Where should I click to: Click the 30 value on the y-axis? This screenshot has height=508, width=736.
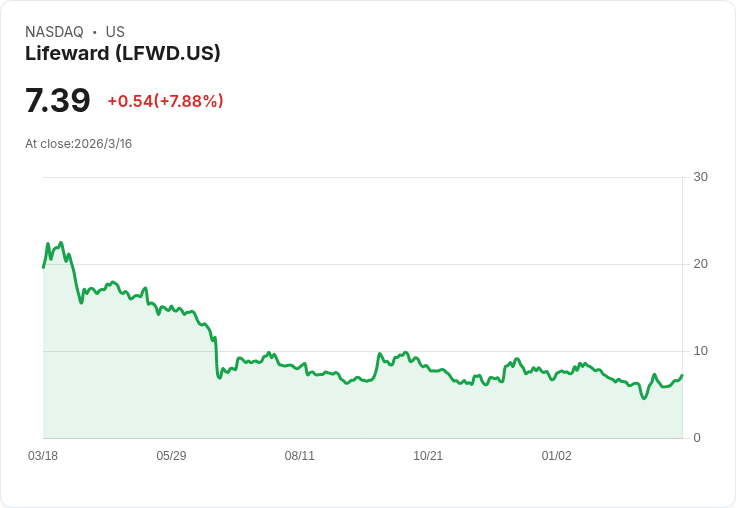coord(700,177)
